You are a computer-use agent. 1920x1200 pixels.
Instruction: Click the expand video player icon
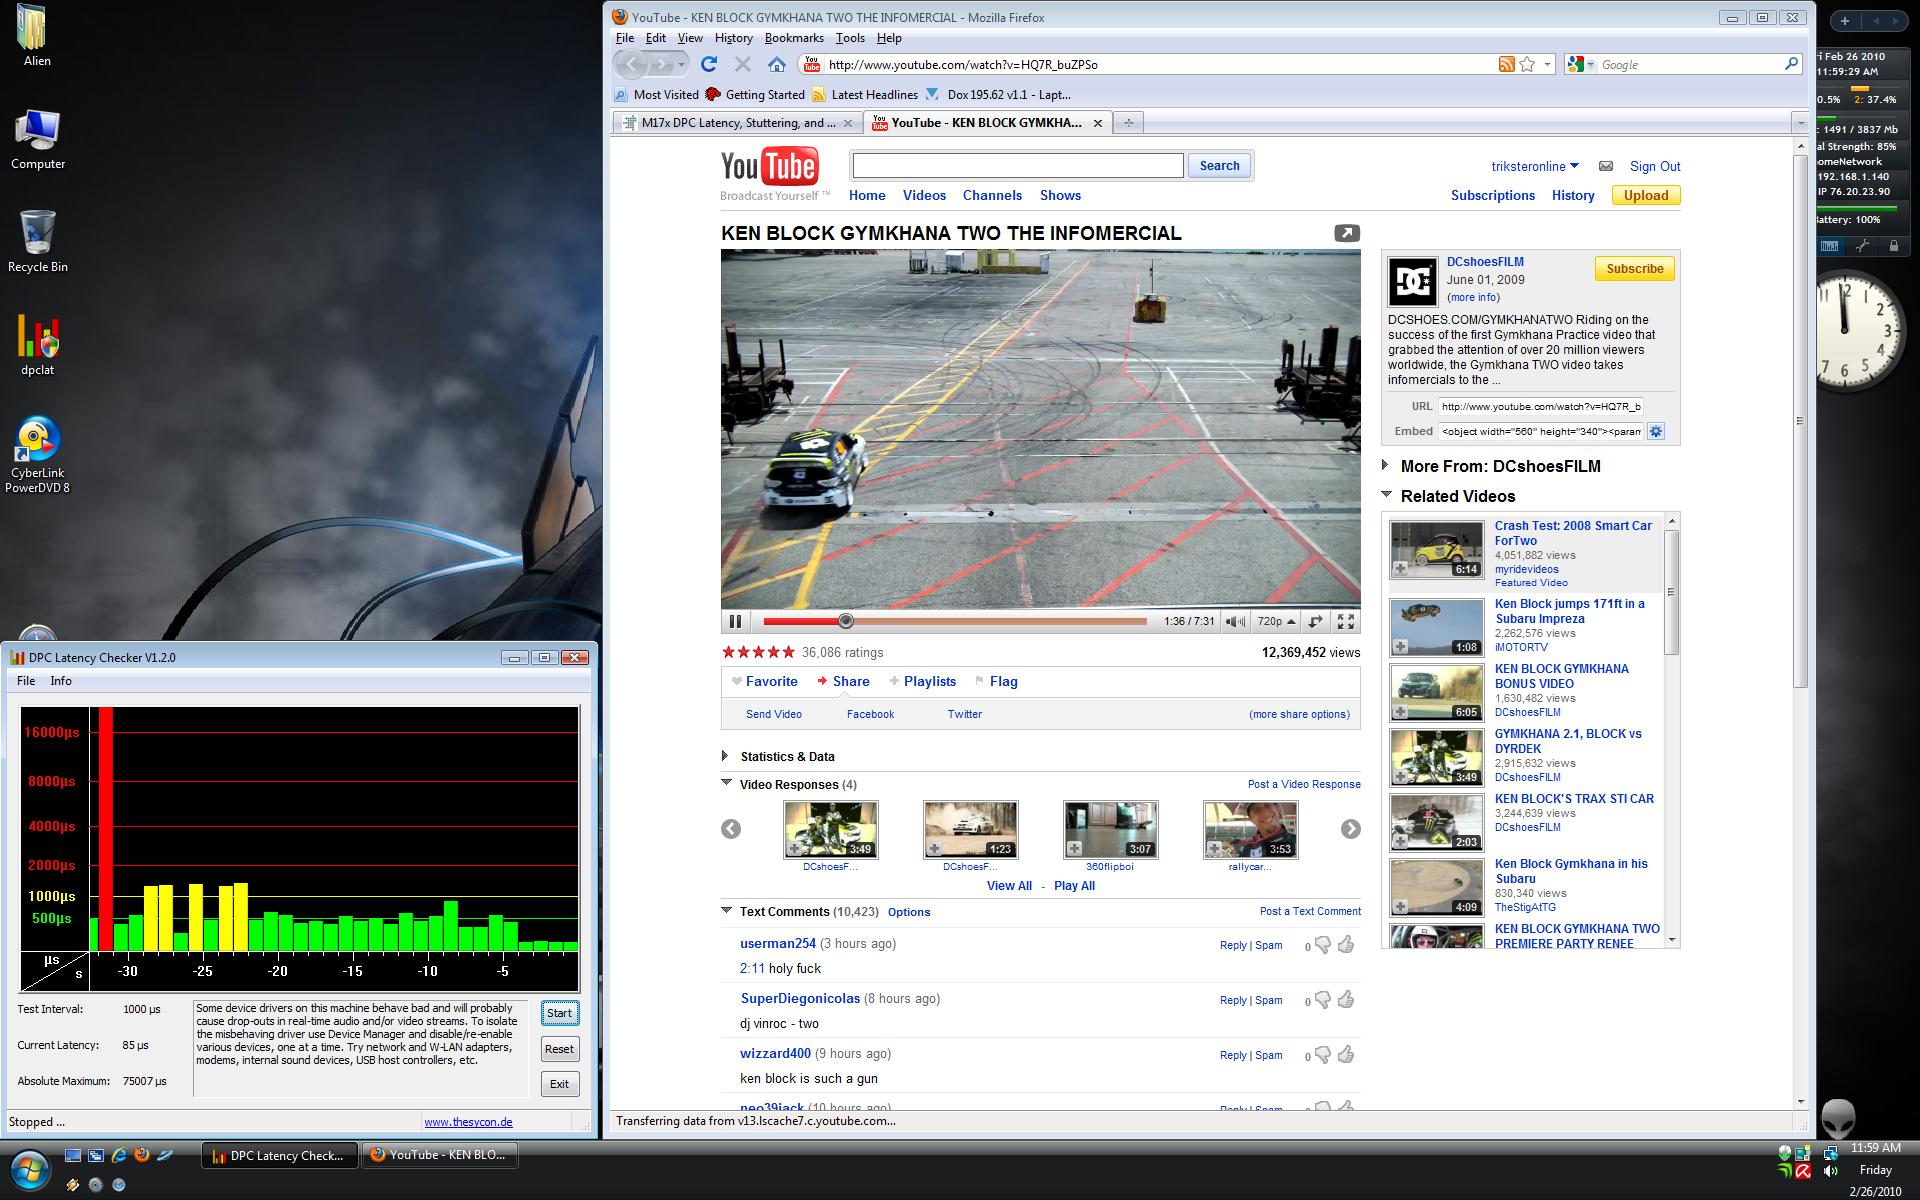coord(1316,621)
